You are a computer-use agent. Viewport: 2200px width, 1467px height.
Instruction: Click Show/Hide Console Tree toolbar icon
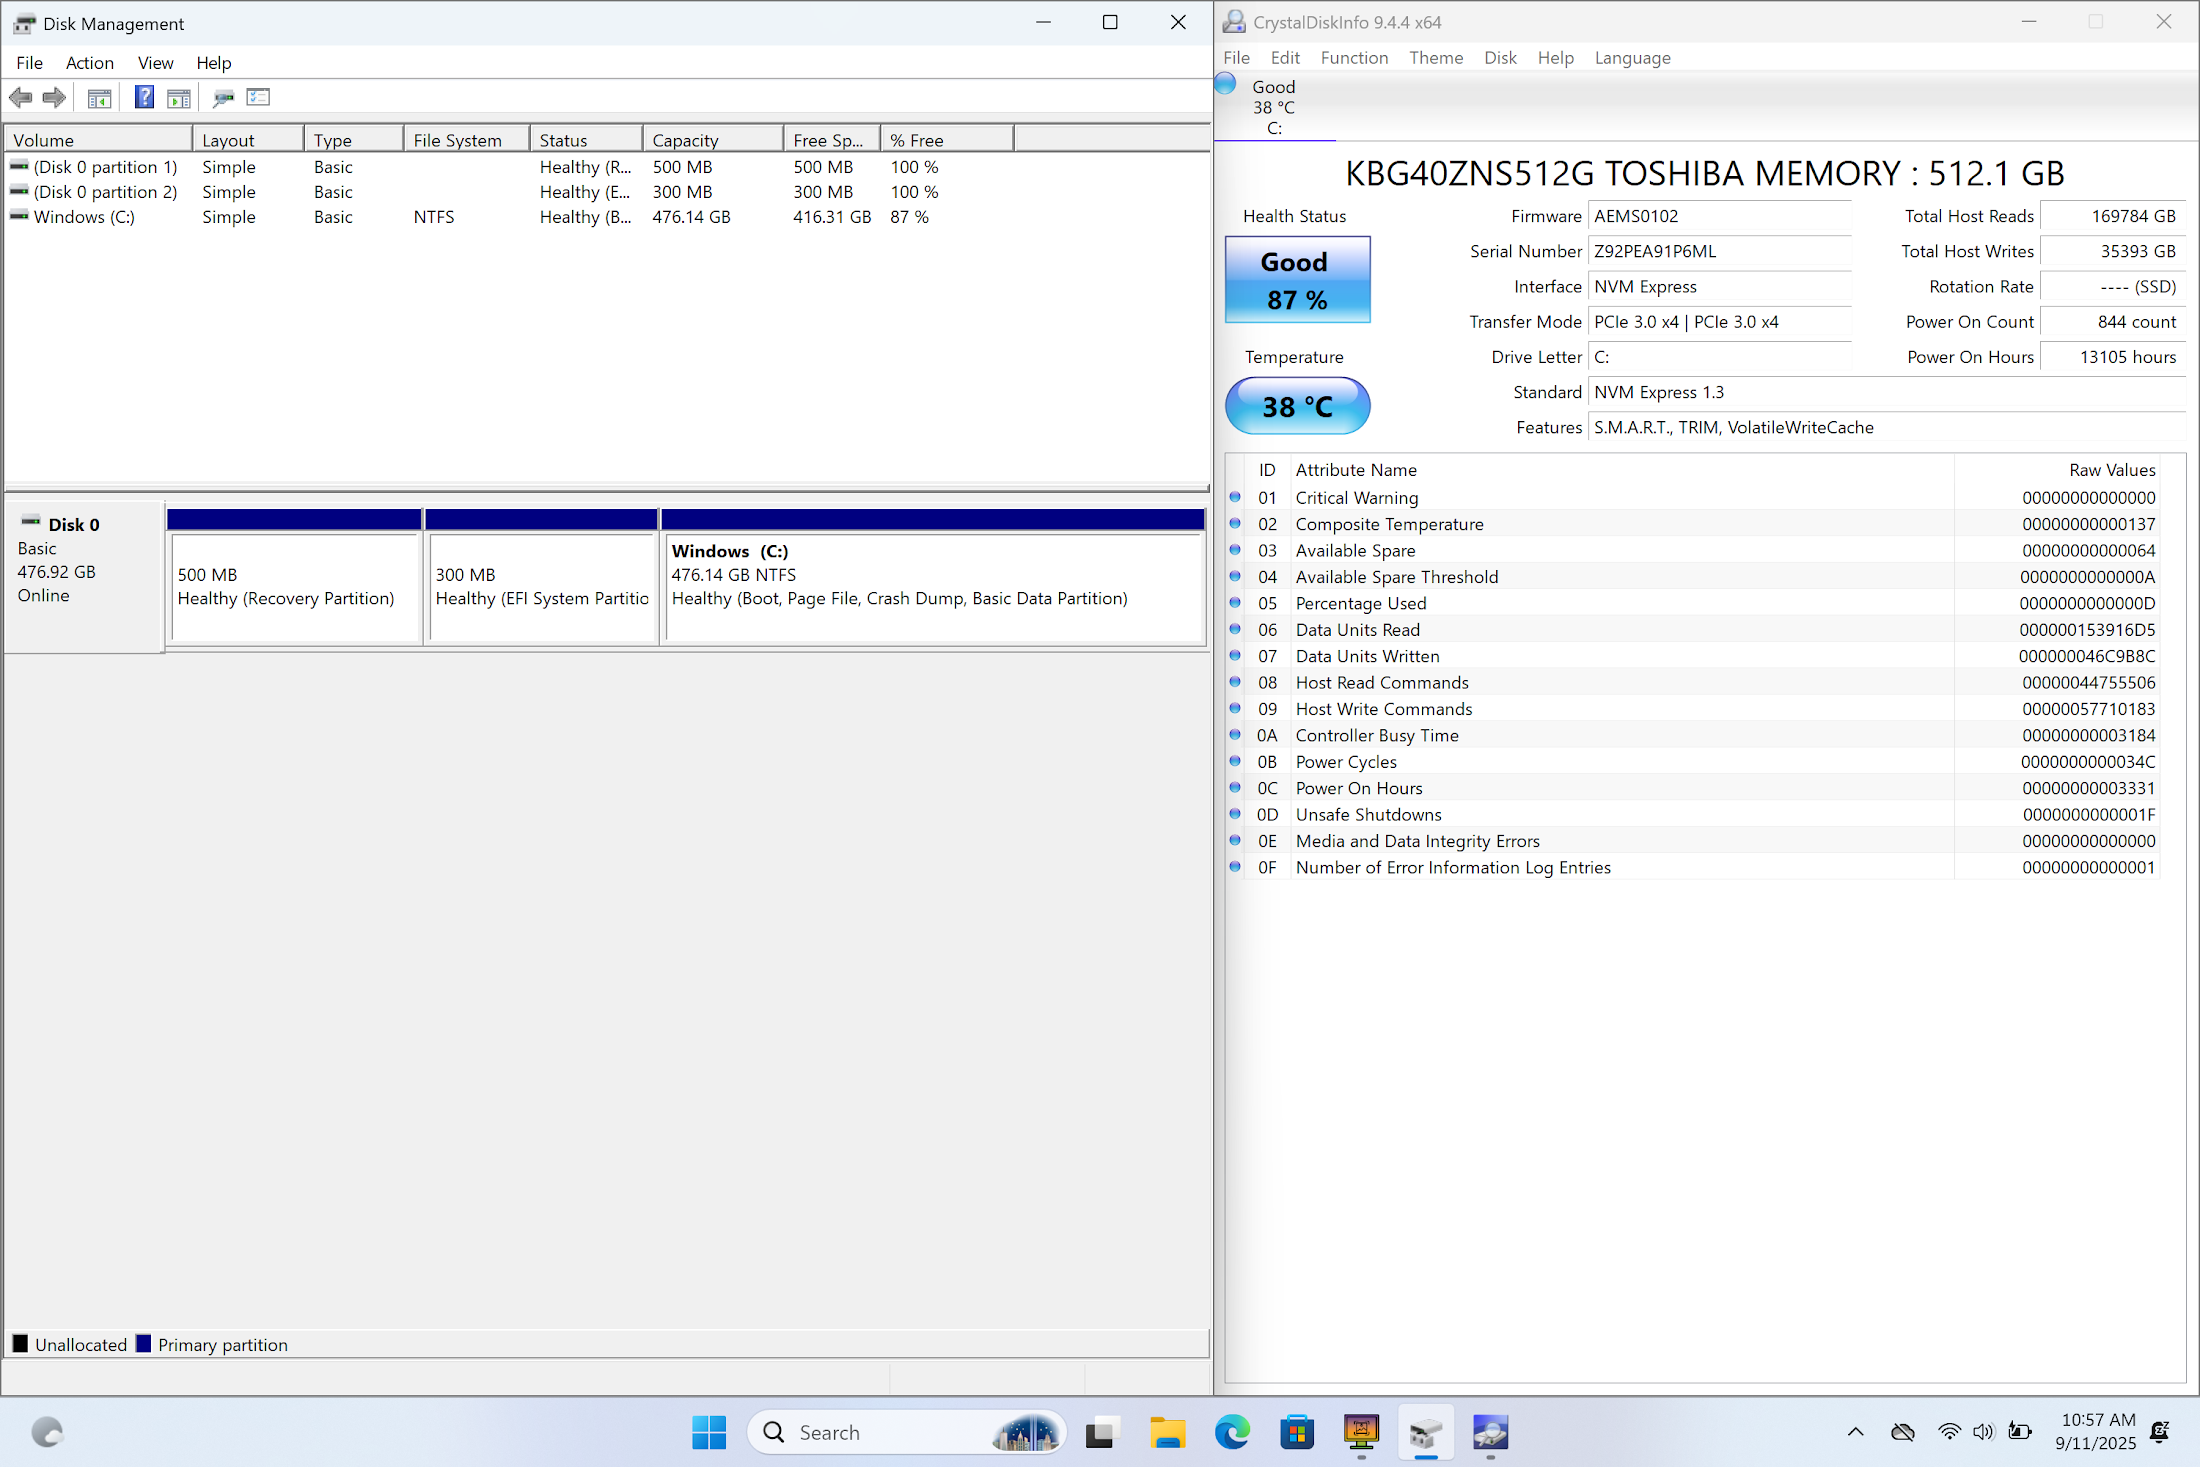99,97
